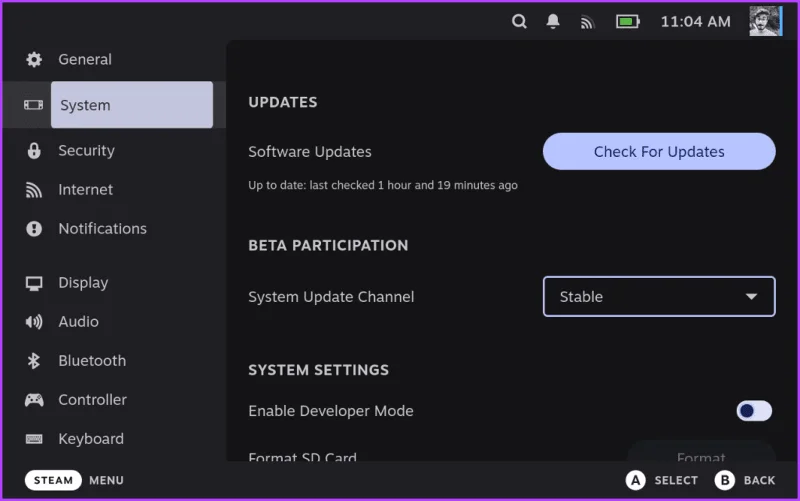Screen dimensions: 800x501
Task: Click the Enable Developer Mode label
Action: pos(331,411)
